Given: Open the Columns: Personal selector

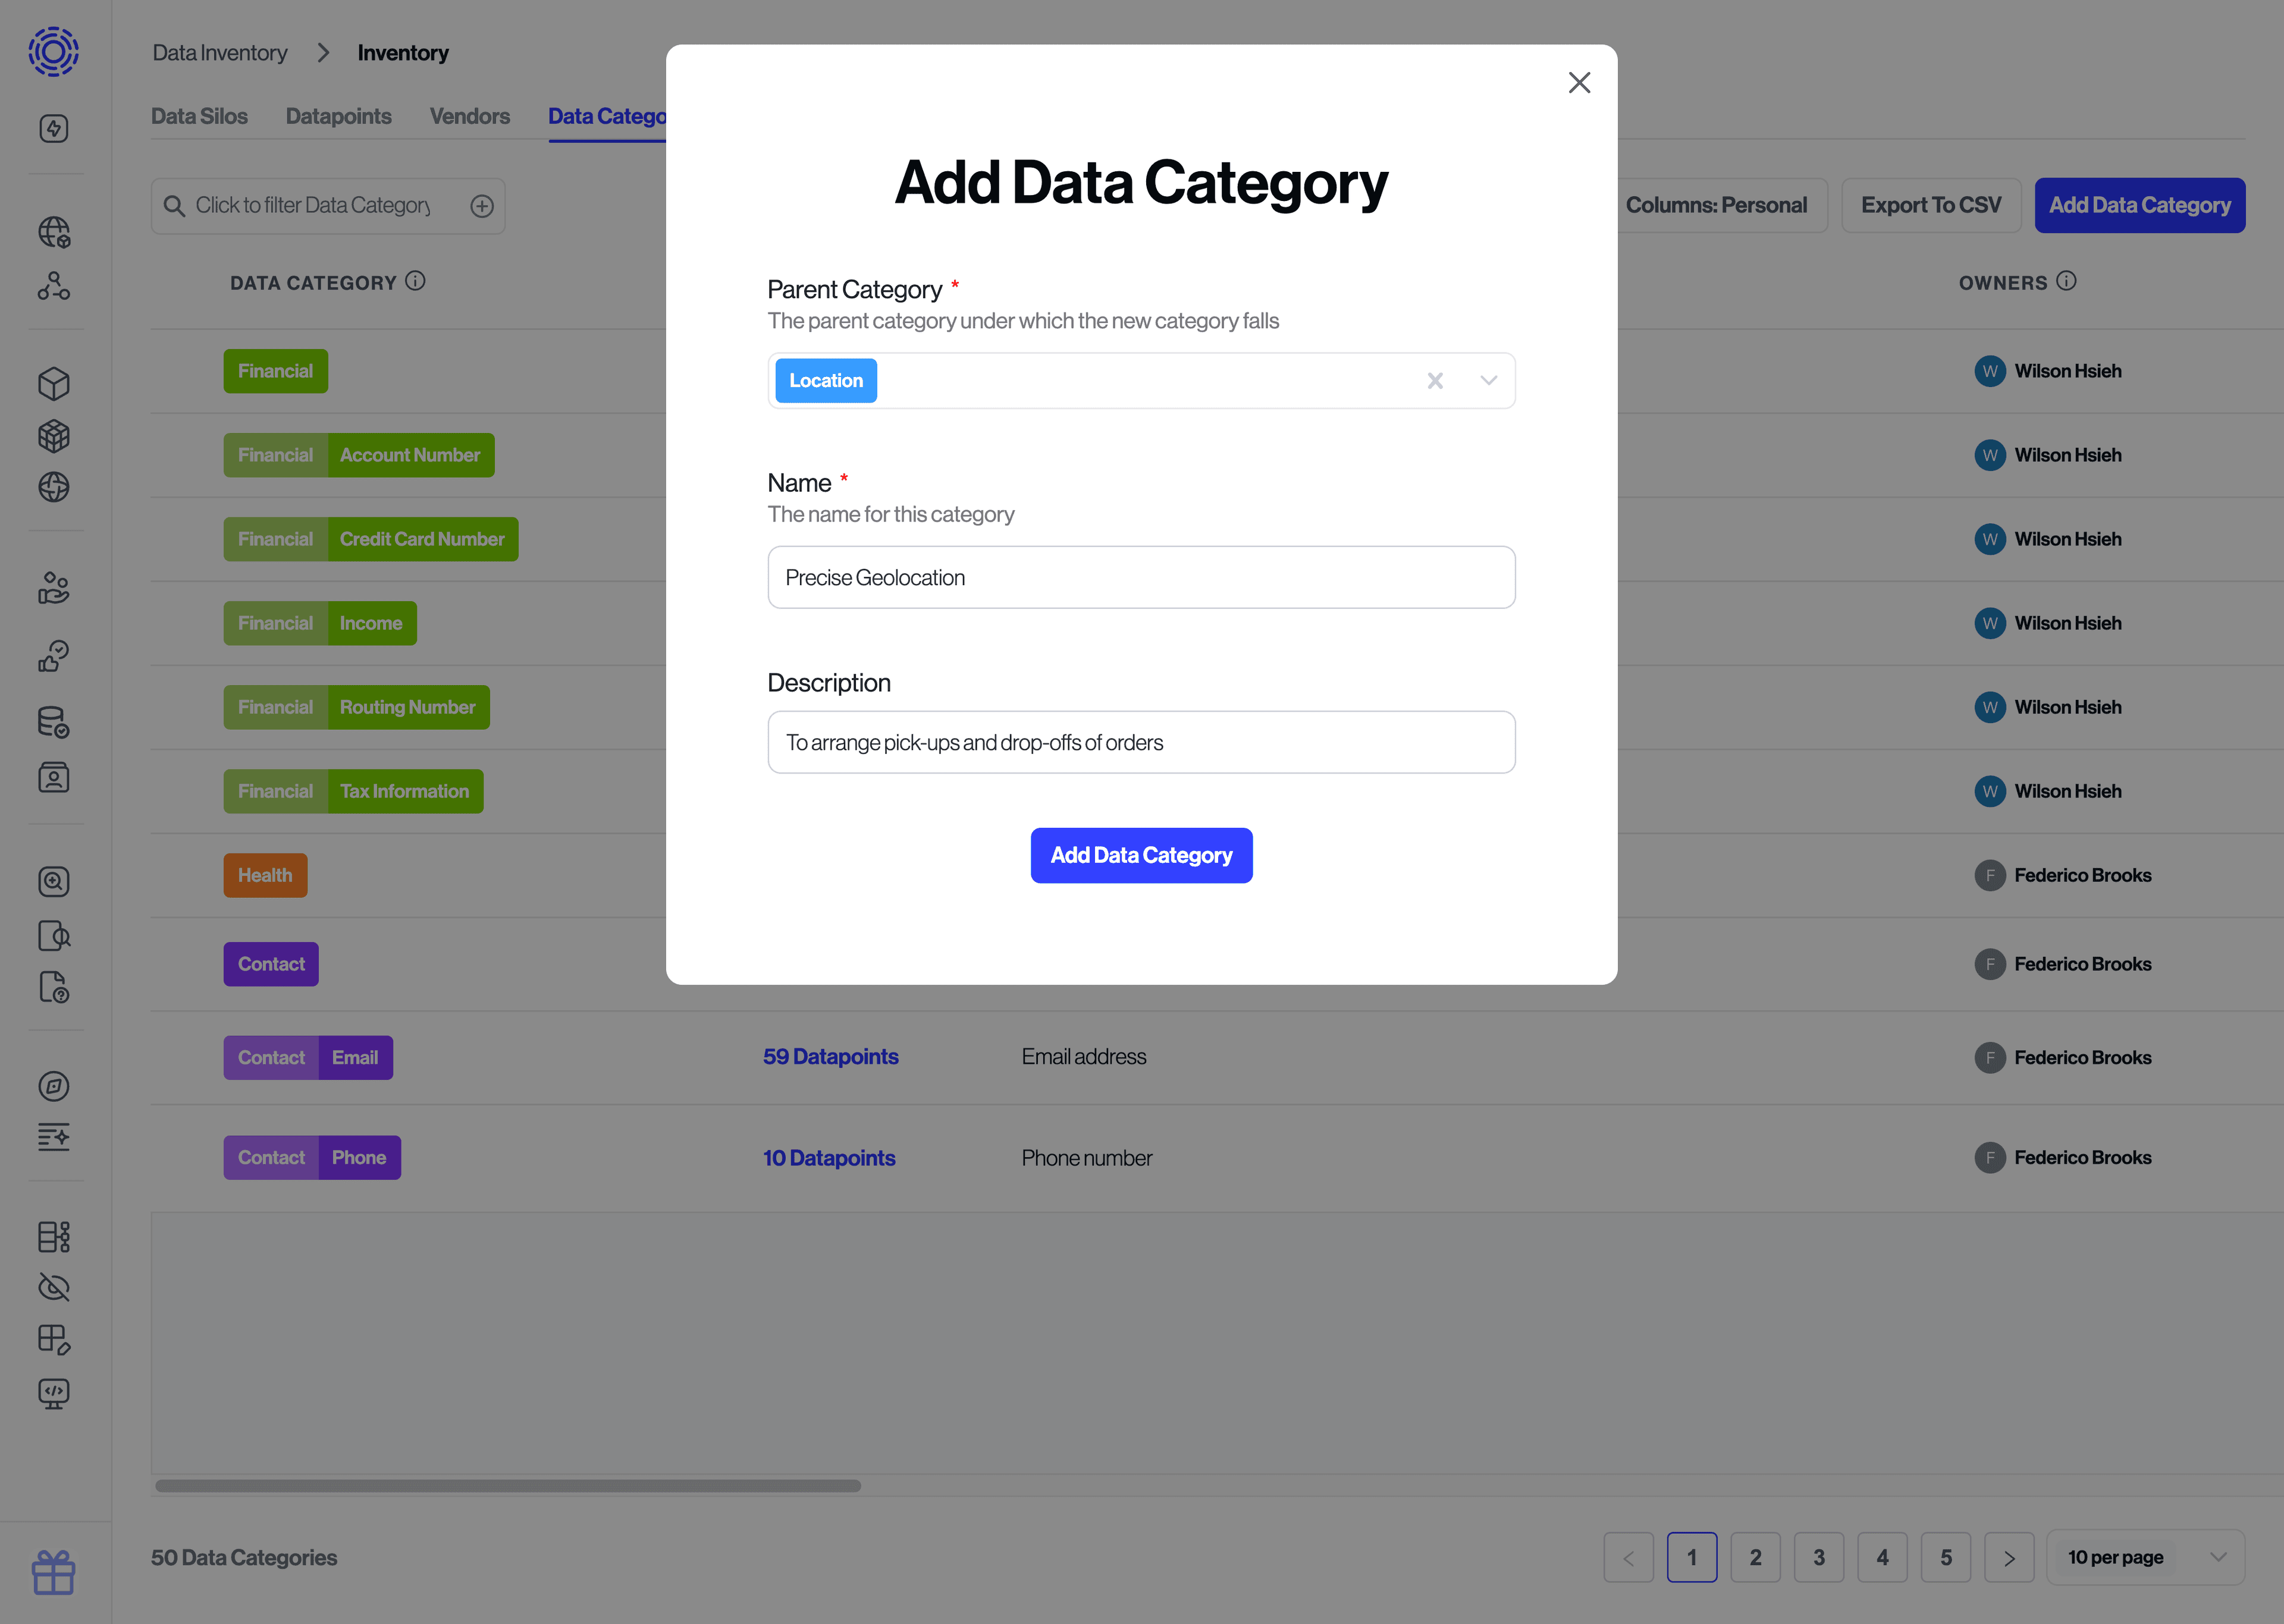Looking at the screenshot, I should [x=1717, y=205].
